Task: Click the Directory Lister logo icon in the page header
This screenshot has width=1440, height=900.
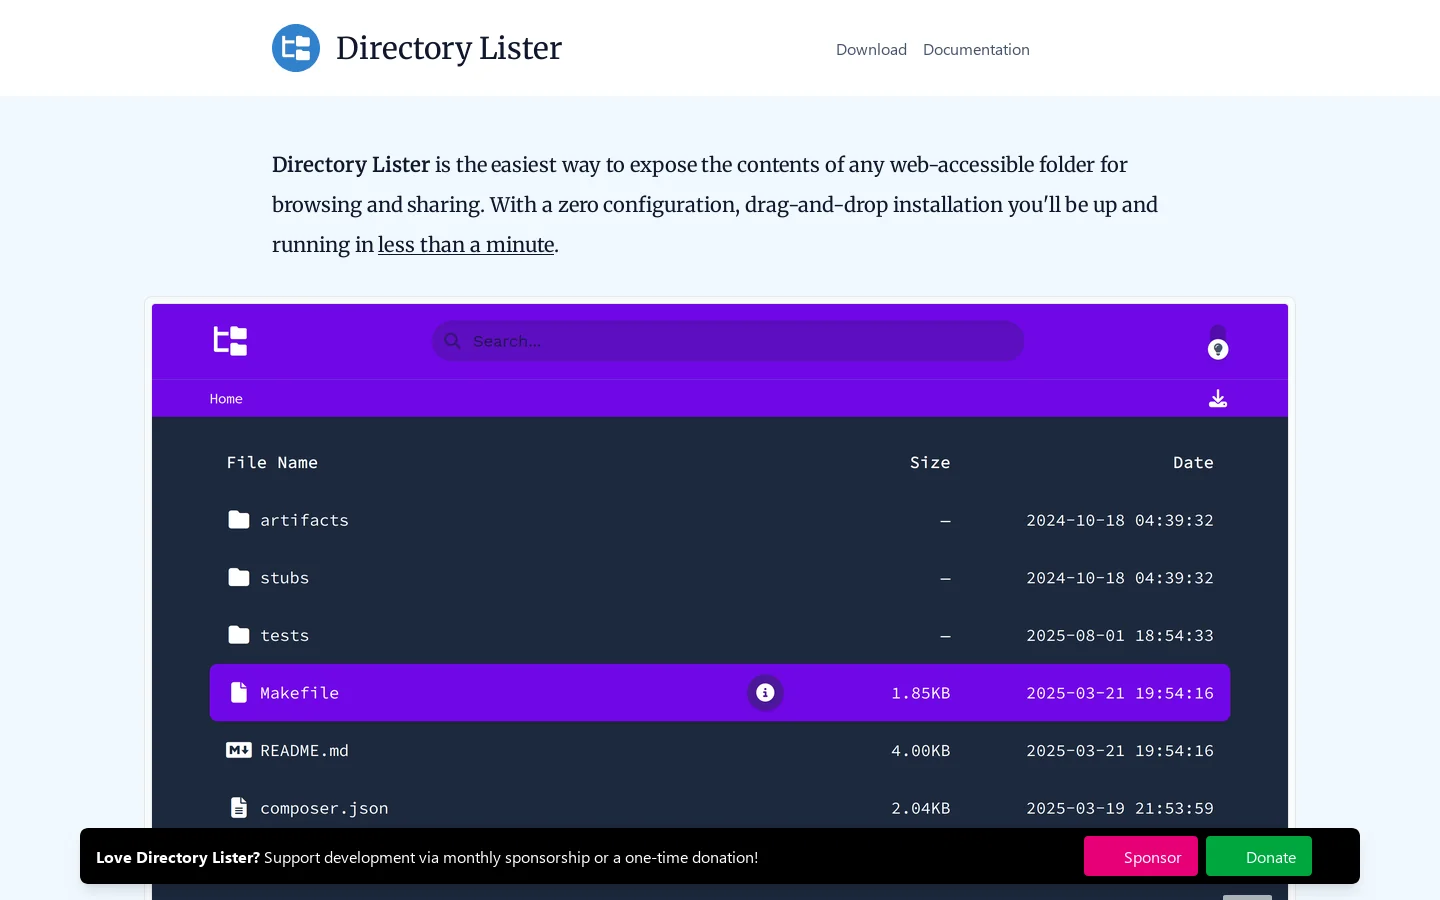Action: point(296,48)
